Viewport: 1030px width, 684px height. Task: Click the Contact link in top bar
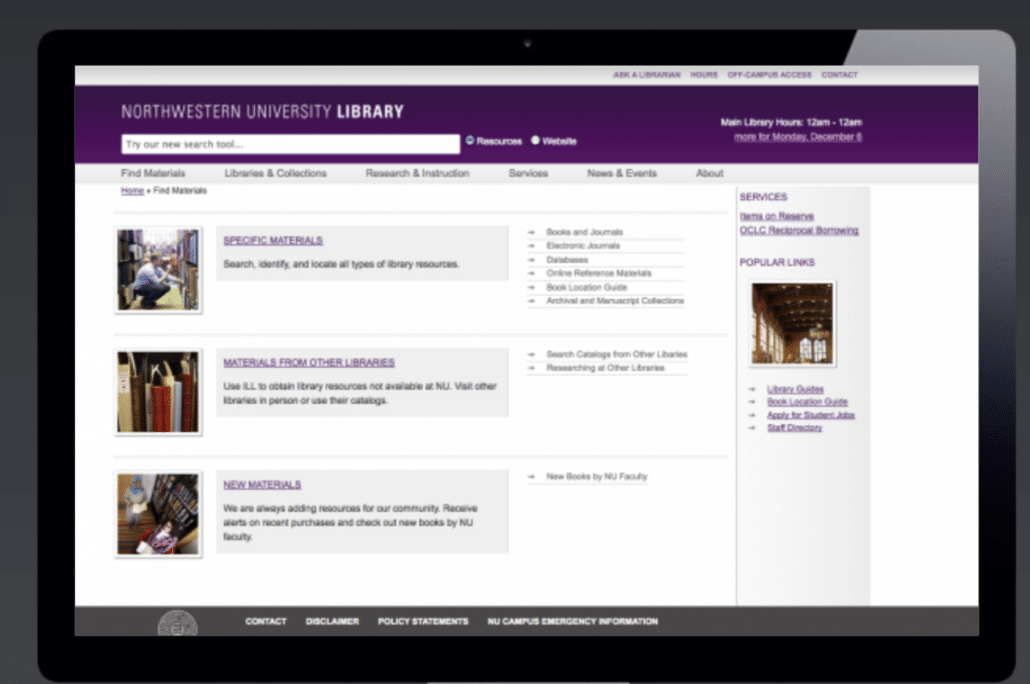point(840,75)
